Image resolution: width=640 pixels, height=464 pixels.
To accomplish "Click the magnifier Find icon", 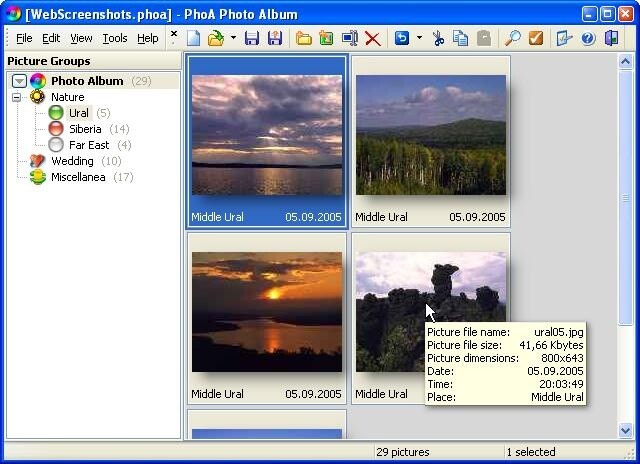I will tap(512, 38).
